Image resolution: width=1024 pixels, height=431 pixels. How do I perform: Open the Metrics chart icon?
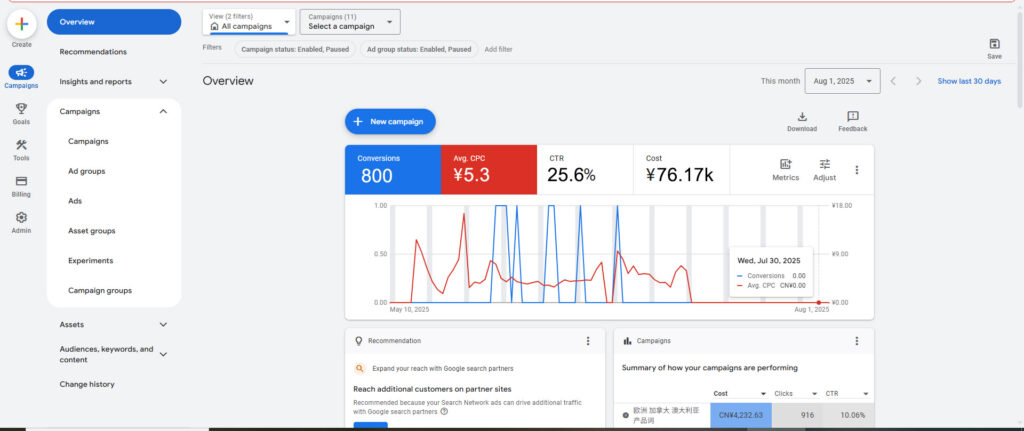click(x=785, y=165)
